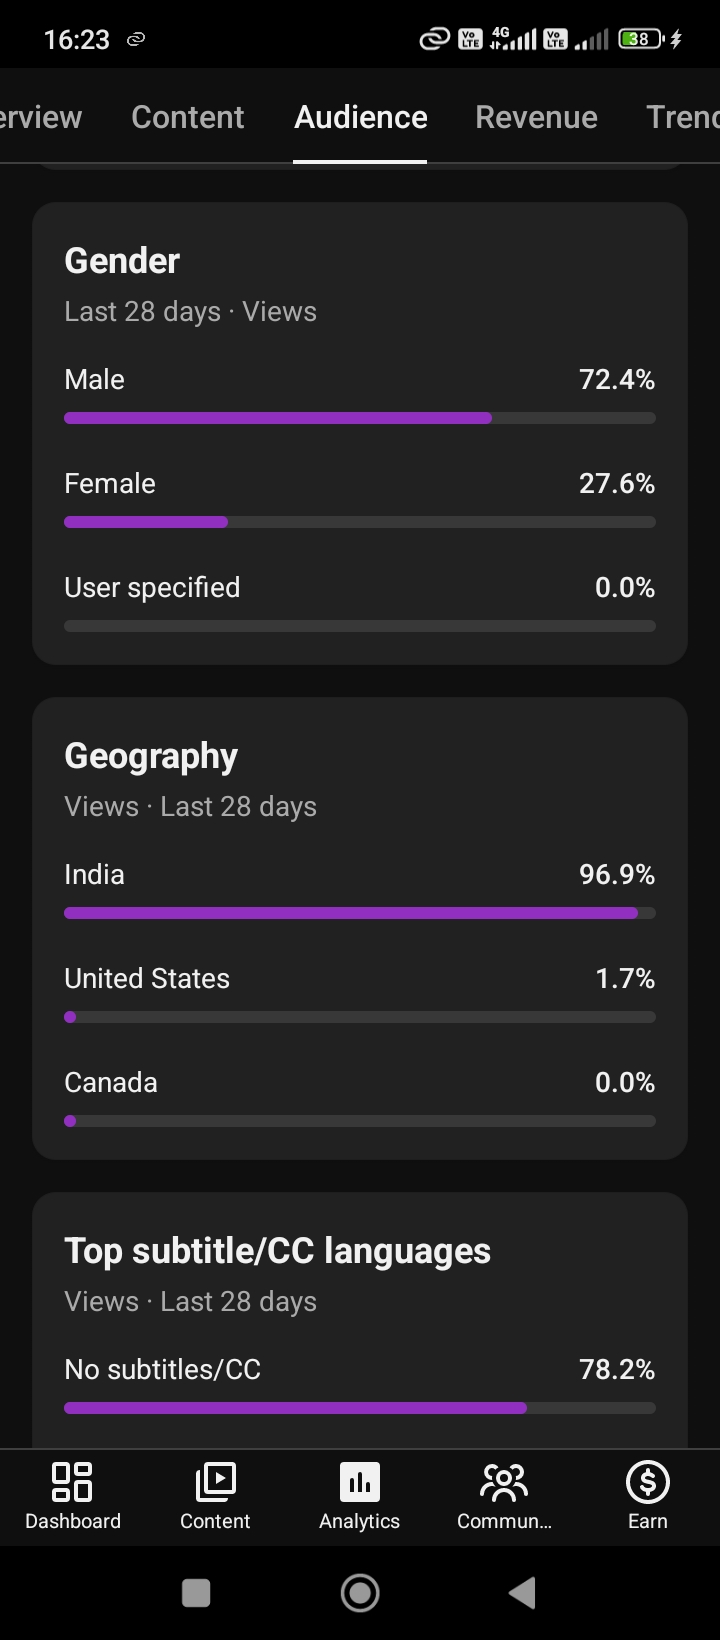
Task: Tap the Android back triangle button
Action: point(522,1593)
